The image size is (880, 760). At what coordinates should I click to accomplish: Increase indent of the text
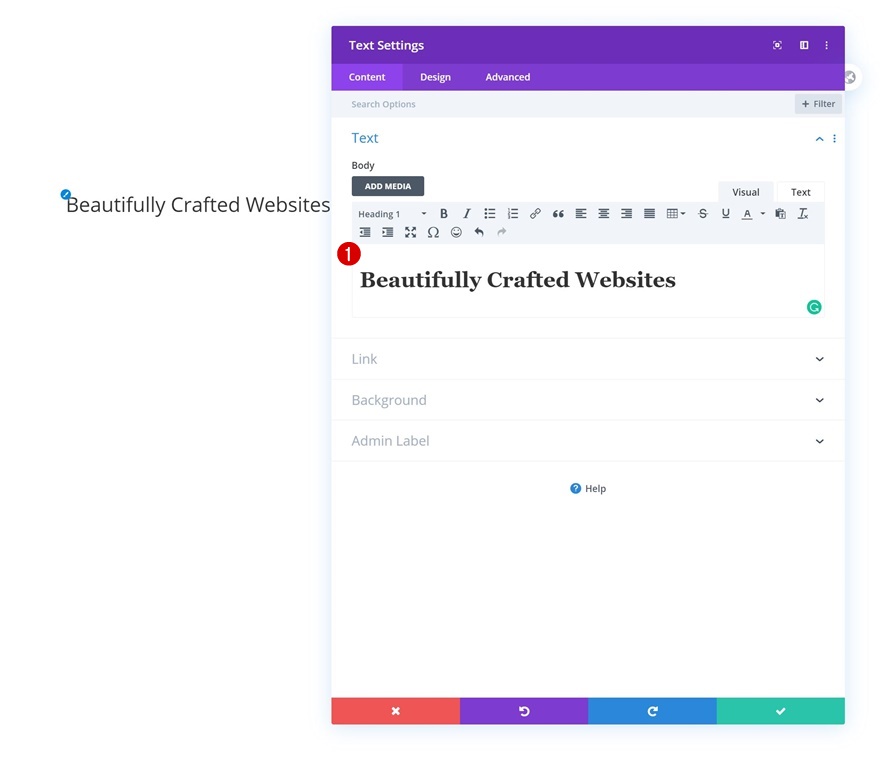pyautogui.click(x=387, y=232)
